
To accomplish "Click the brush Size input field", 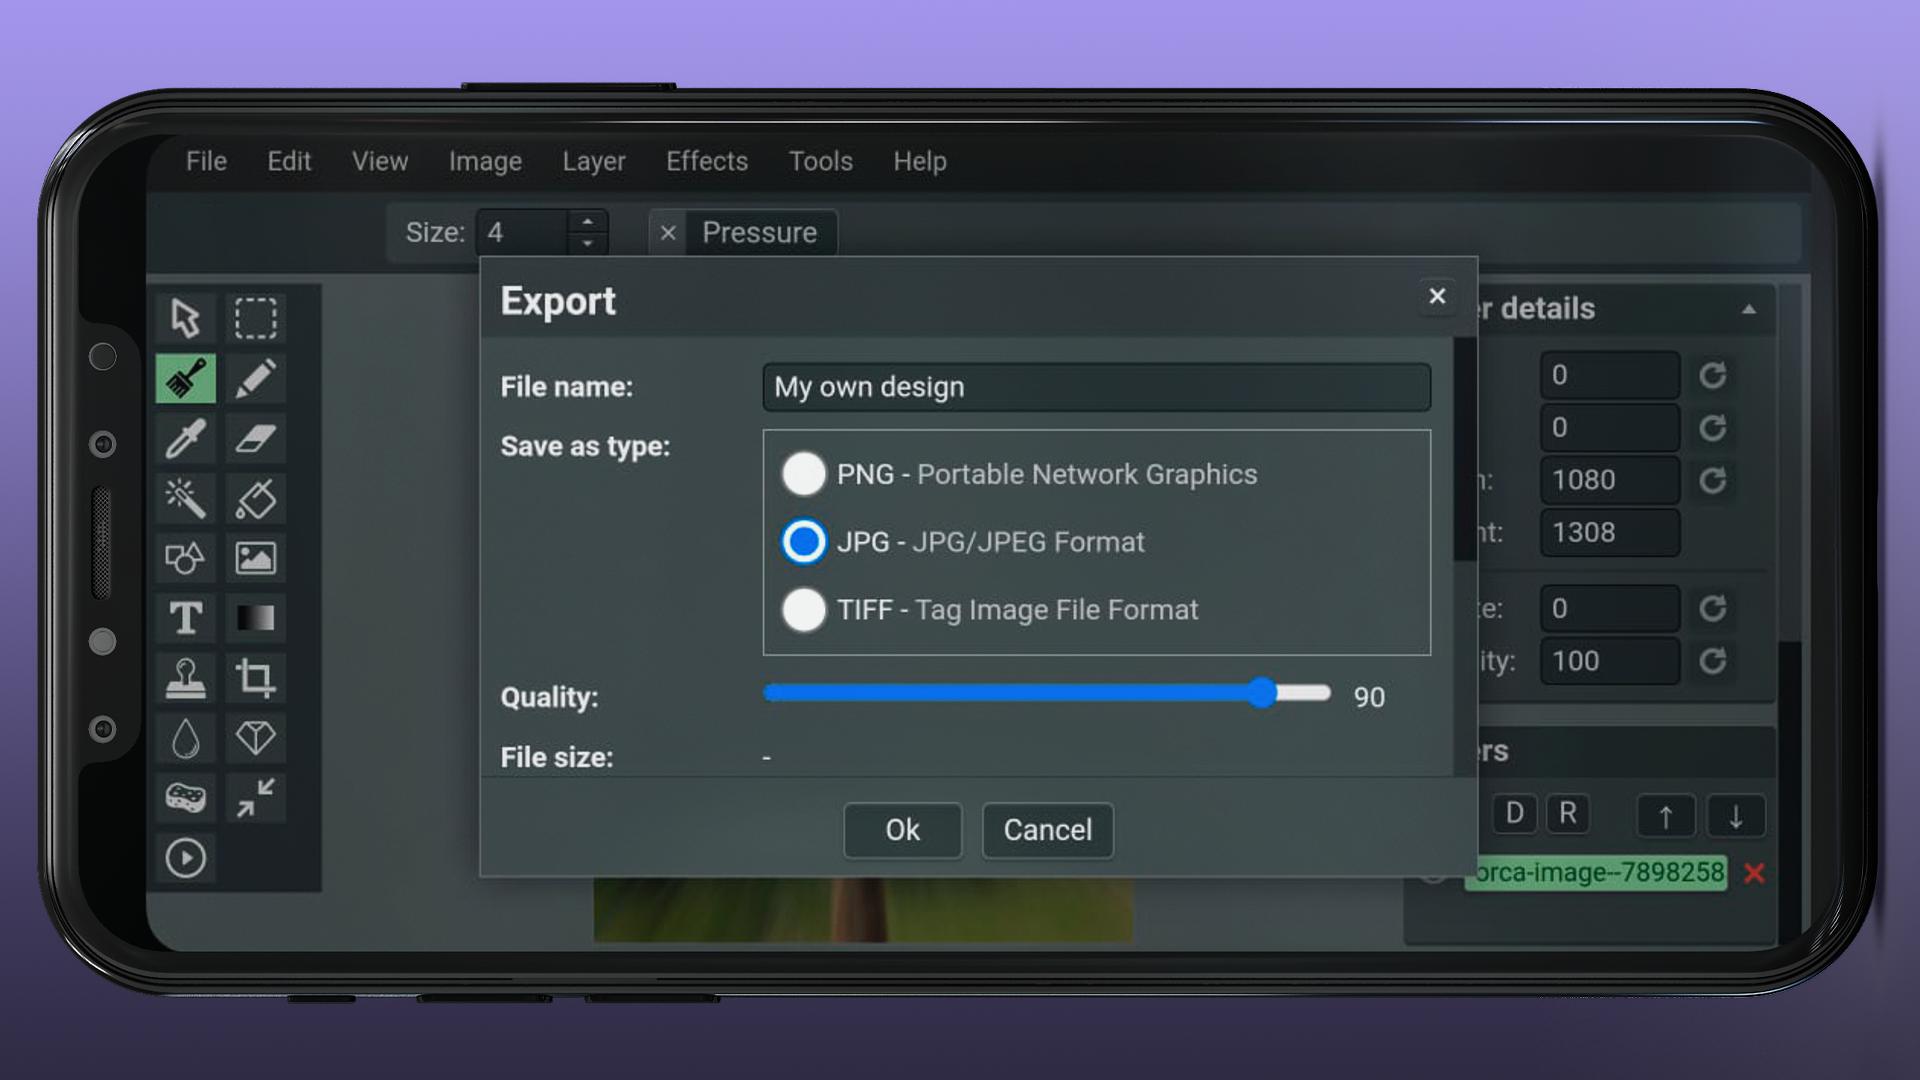I will pos(523,233).
